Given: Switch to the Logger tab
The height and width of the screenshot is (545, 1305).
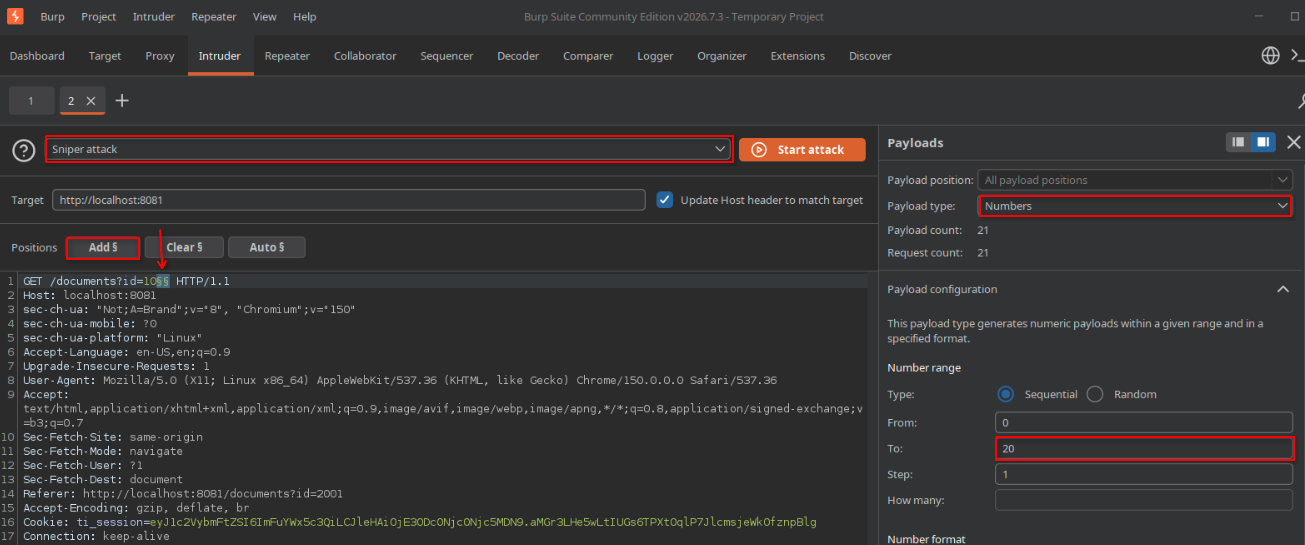Looking at the screenshot, I should [655, 56].
